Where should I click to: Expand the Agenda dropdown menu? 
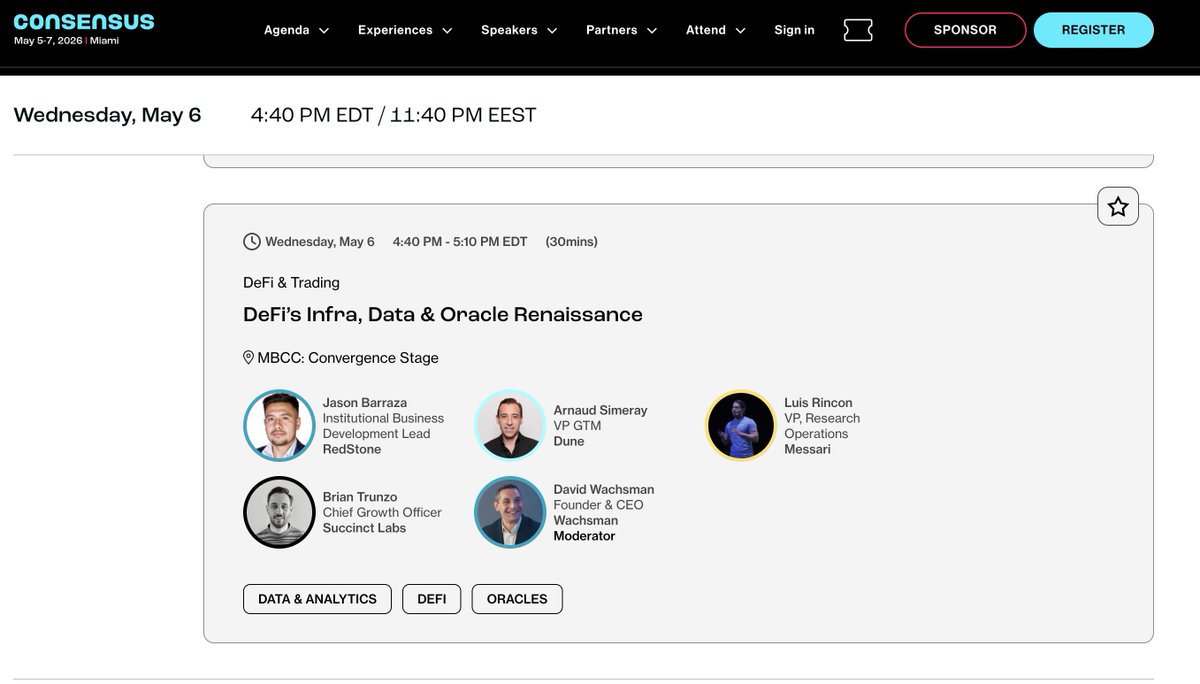pos(296,30)
